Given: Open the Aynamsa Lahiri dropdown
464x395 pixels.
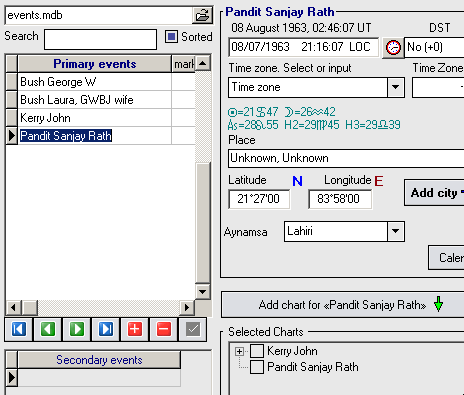Looking at the screenshot, I should coord(396,231).
